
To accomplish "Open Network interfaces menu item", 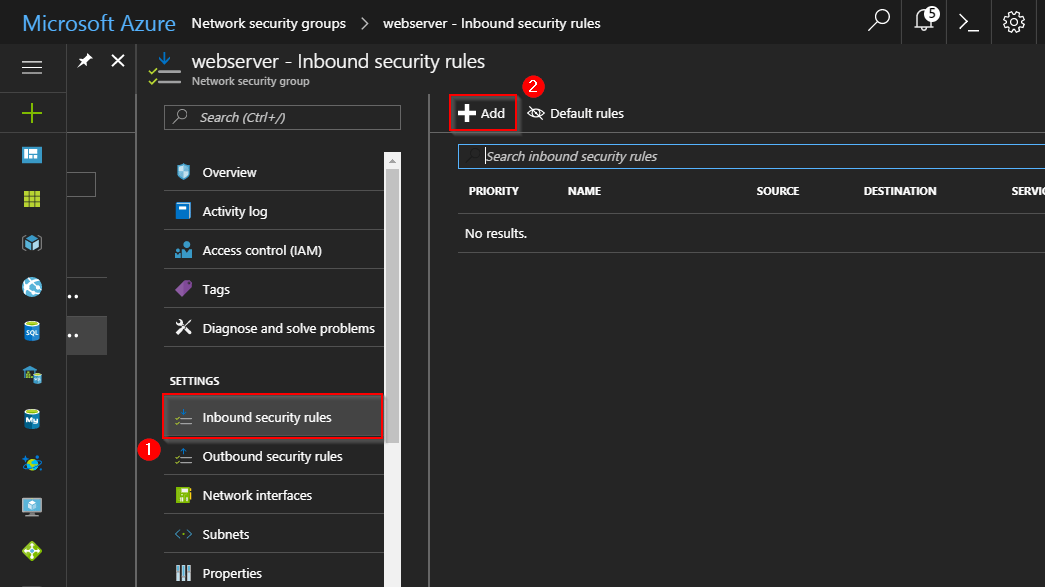I will 274,496.
